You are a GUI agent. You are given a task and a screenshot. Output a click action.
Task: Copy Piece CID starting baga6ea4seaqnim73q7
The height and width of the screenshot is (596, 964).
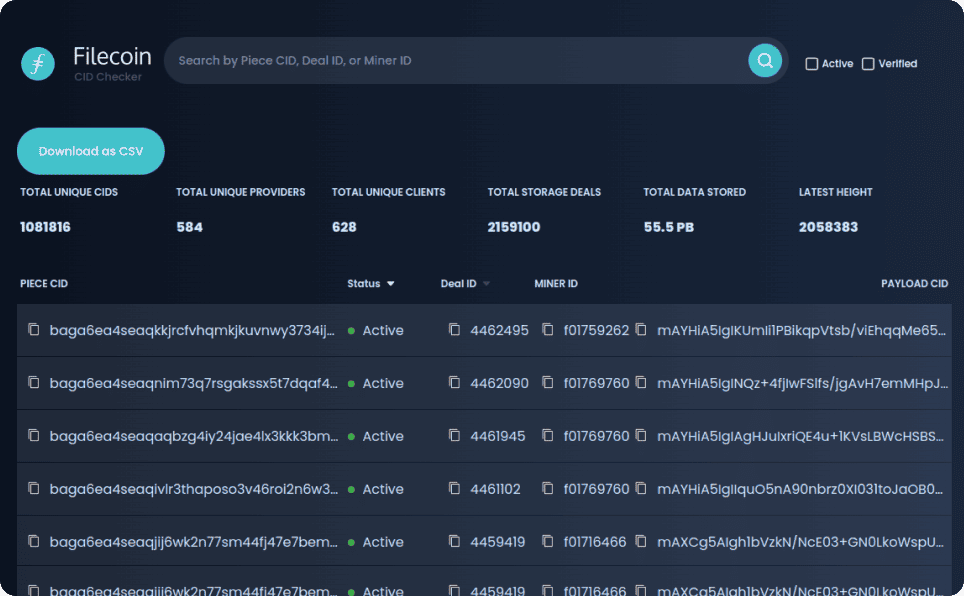34,383
